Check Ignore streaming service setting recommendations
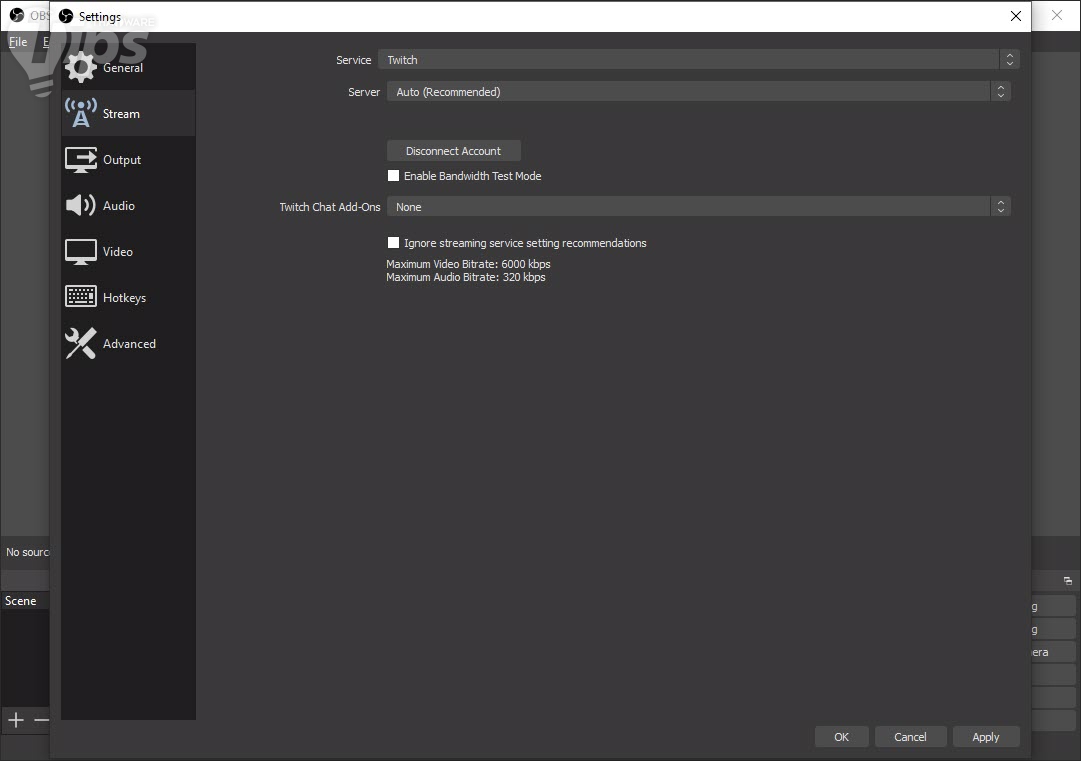The width and height of the screenshot is (1081, 761). pyautogui.click(x=394, y=243)
